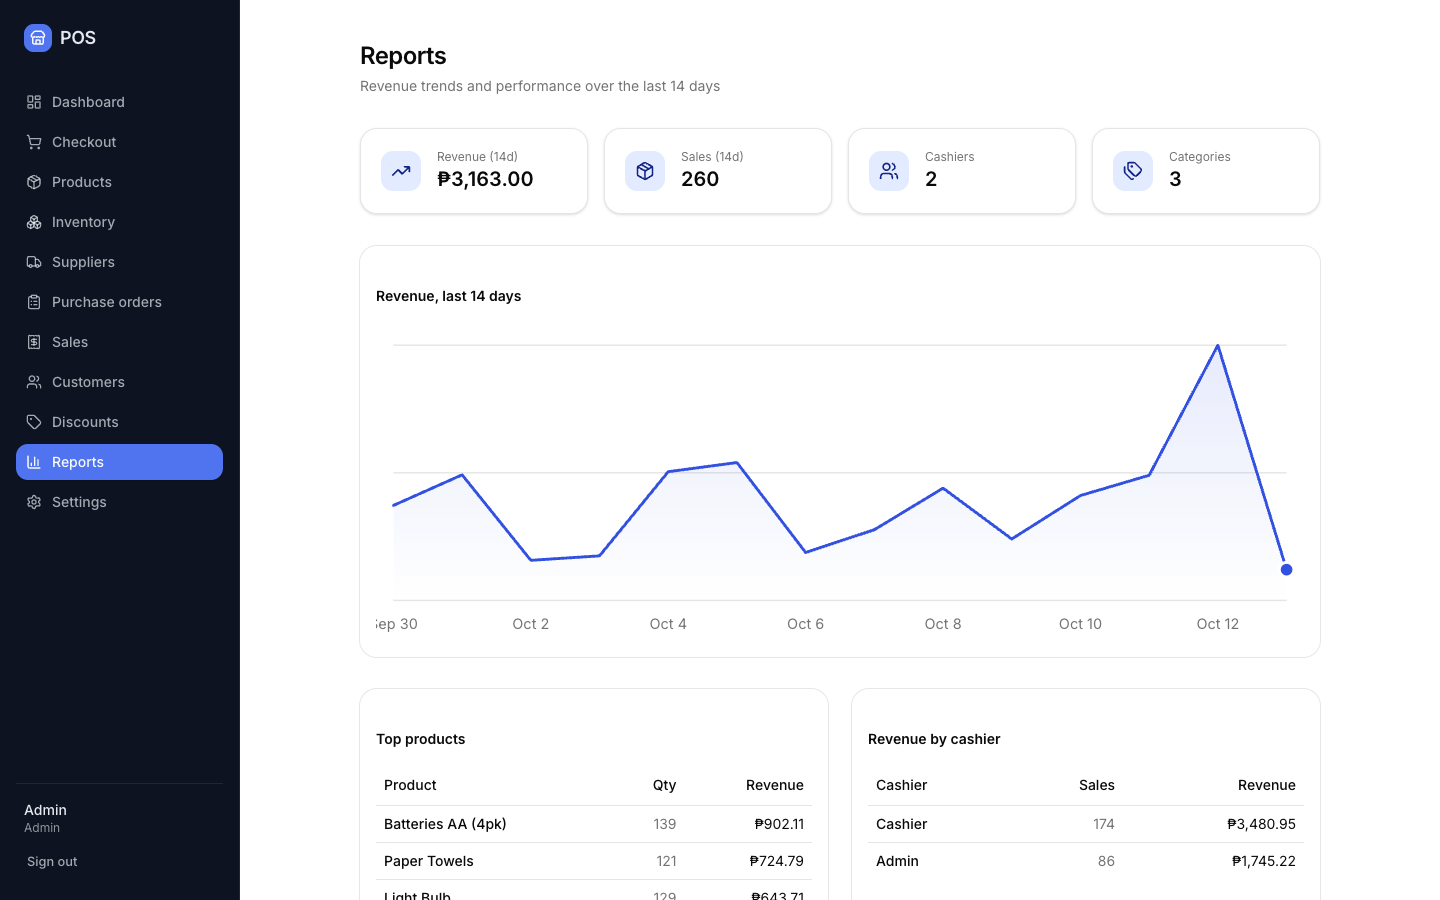Click the Purchase orders clipboard icon
Screen dimensions: 1440x900
pyautogui.click(x=34, y=302)
